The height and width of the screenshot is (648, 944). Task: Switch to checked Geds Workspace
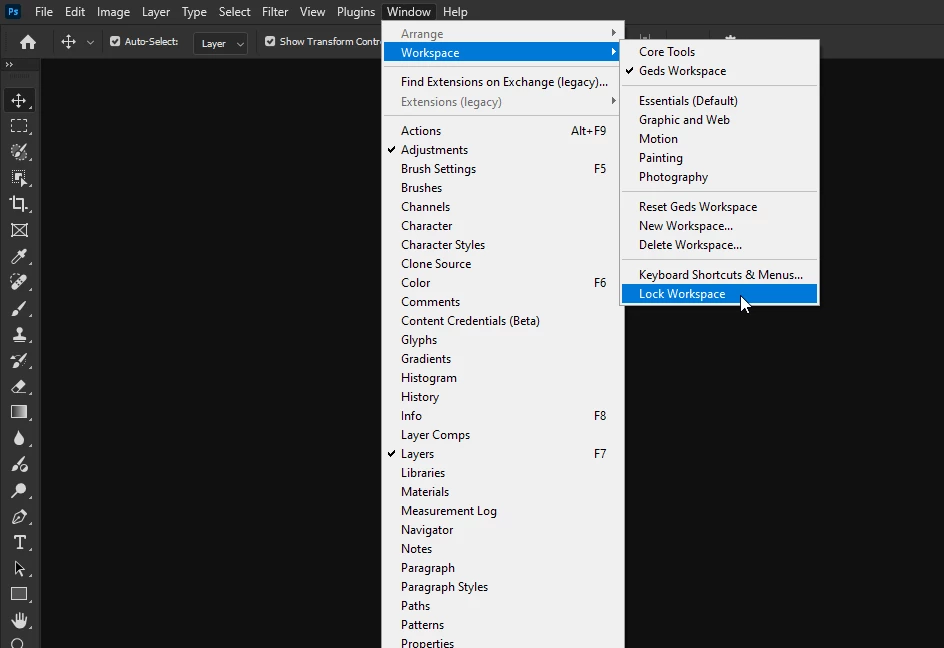[x=719, y=71]
